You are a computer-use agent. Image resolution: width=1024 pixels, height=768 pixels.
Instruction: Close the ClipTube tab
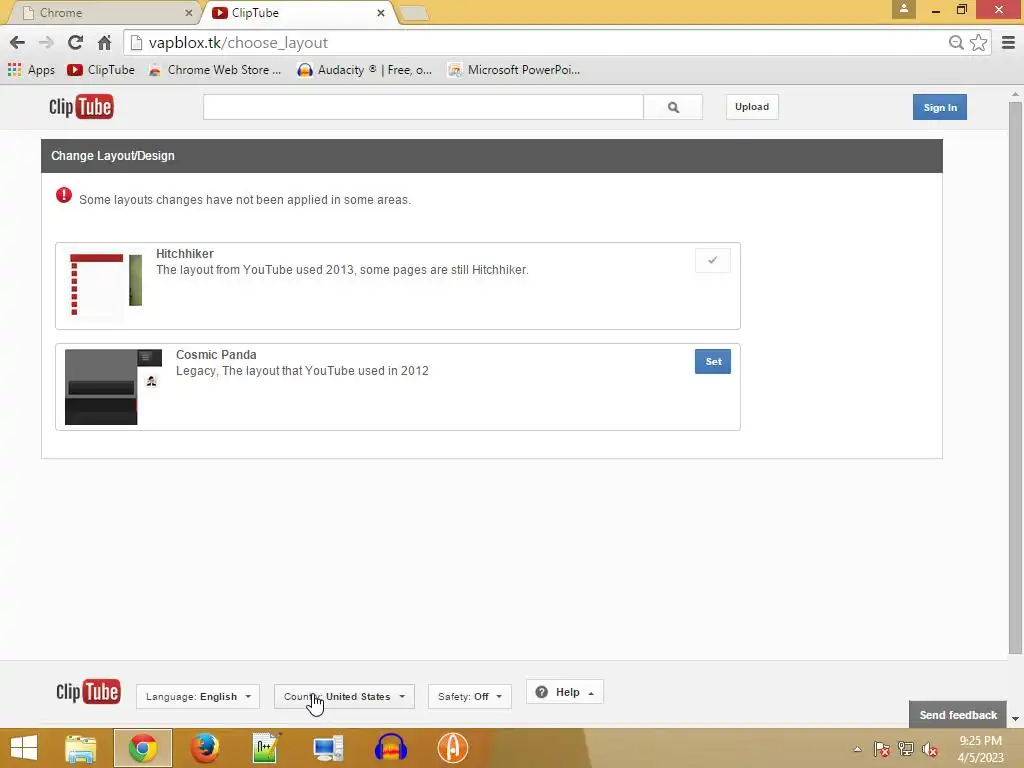[x=381, y=13]
